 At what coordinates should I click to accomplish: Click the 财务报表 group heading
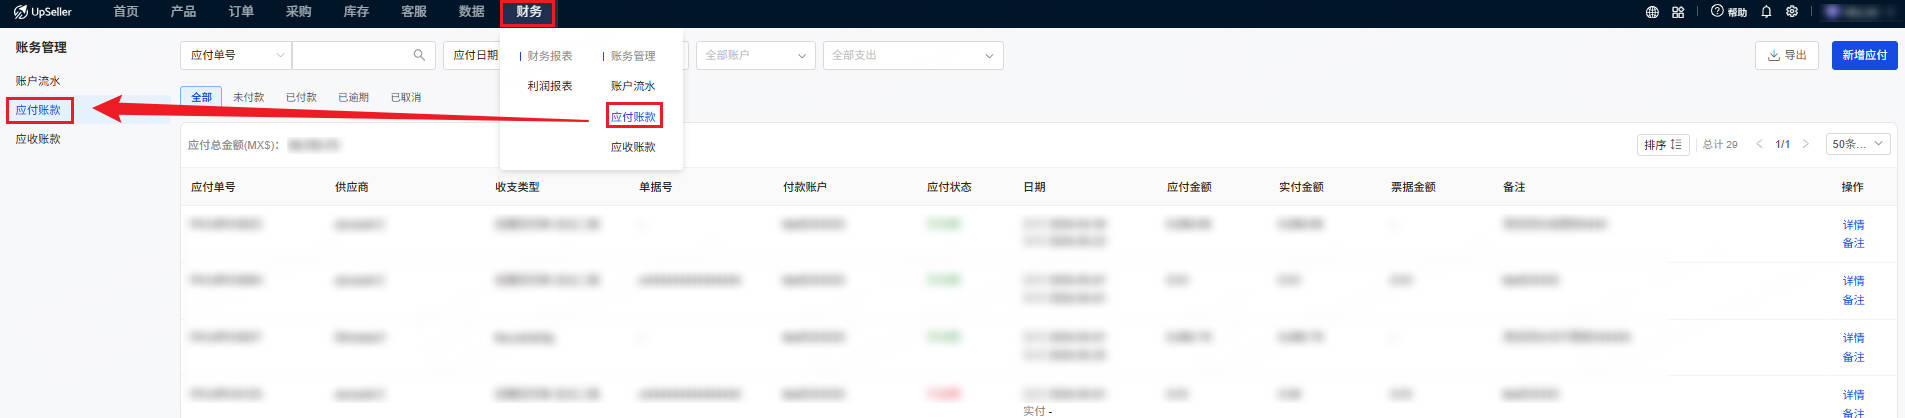click(550, 56)
